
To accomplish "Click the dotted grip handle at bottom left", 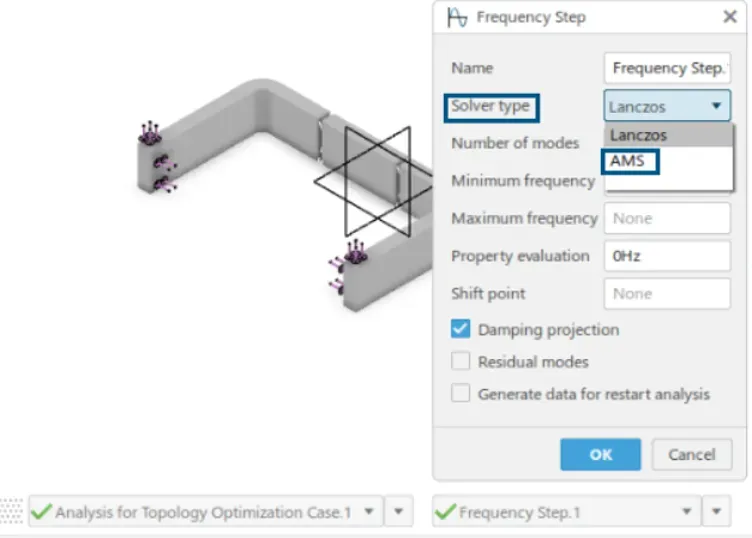I will pyautogui.click(x=12, y=512).
